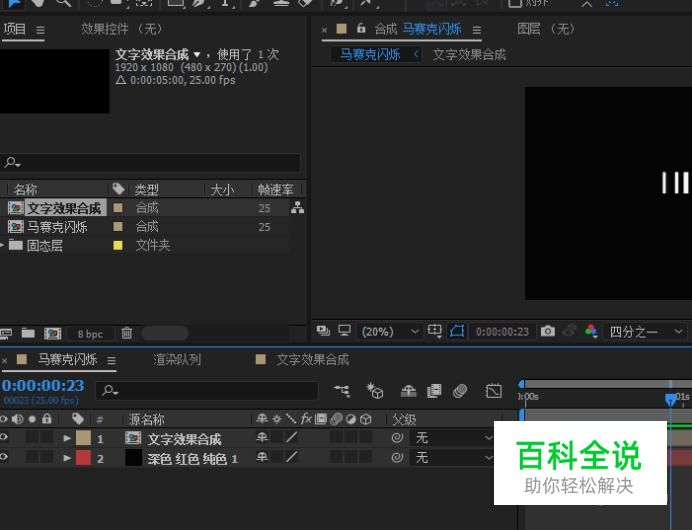
Task: Click parent pick whip for 深色 红色 纯色 1
Action: point(397,458)
